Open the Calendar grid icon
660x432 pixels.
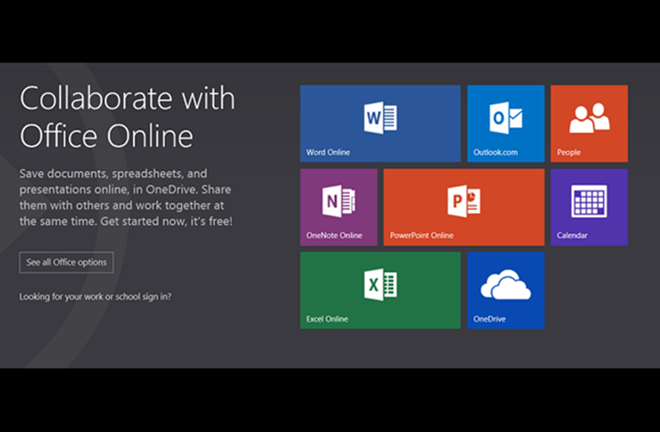point(589,201)
